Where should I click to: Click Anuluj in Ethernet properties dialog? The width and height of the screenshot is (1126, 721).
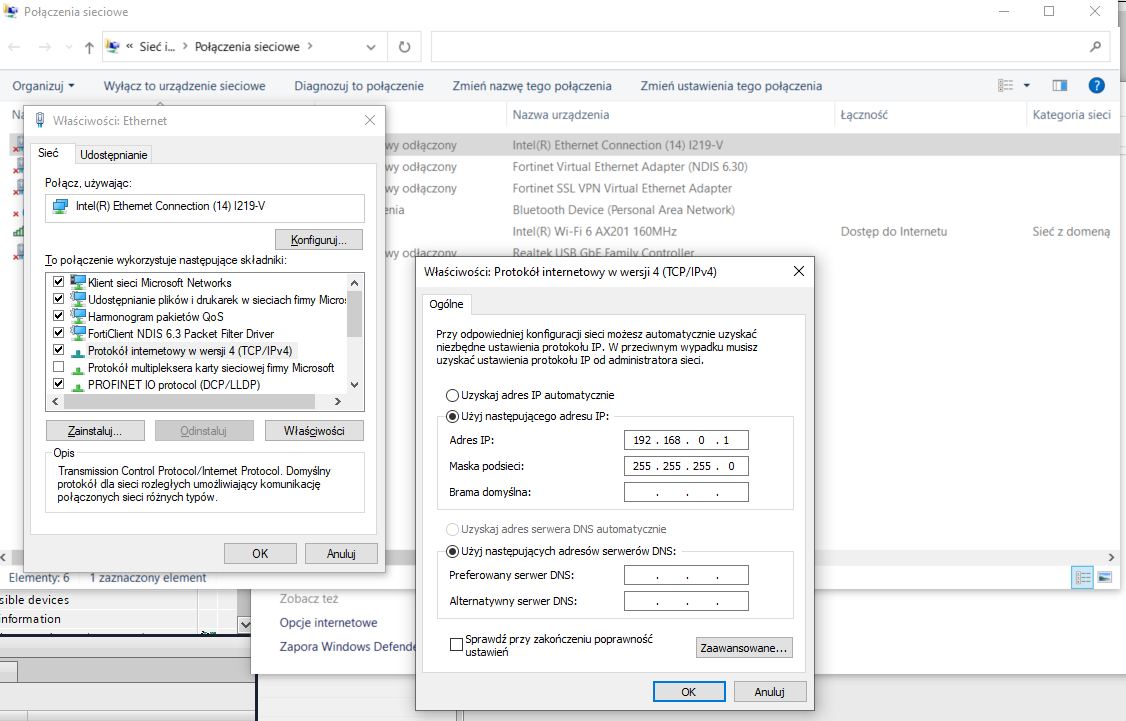click(341, 554)
